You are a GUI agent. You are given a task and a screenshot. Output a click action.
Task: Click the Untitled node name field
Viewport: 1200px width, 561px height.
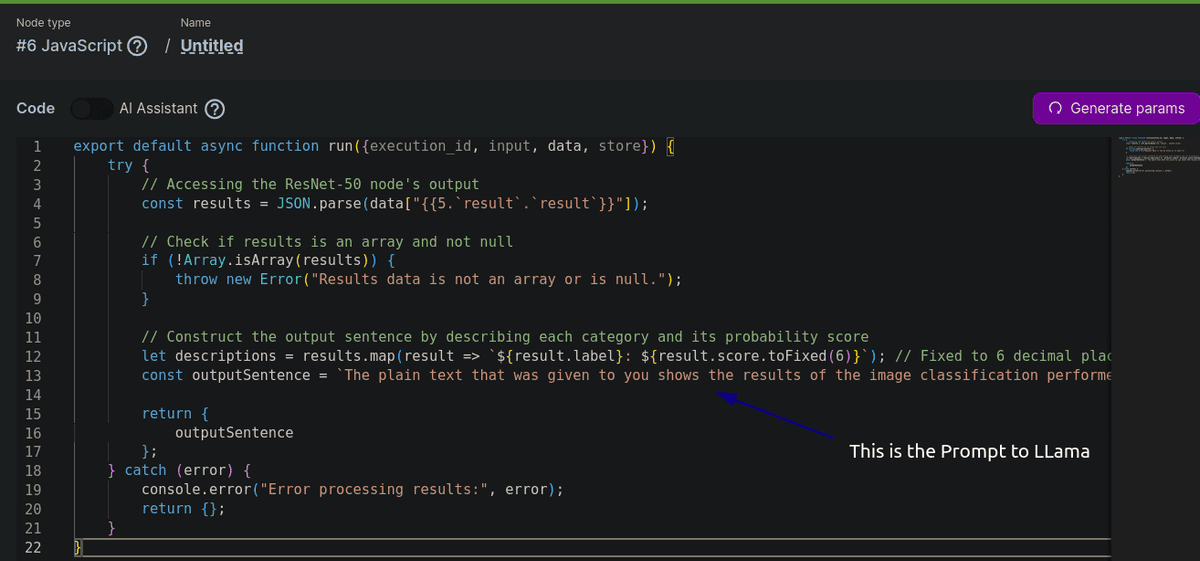pos(211,46)
